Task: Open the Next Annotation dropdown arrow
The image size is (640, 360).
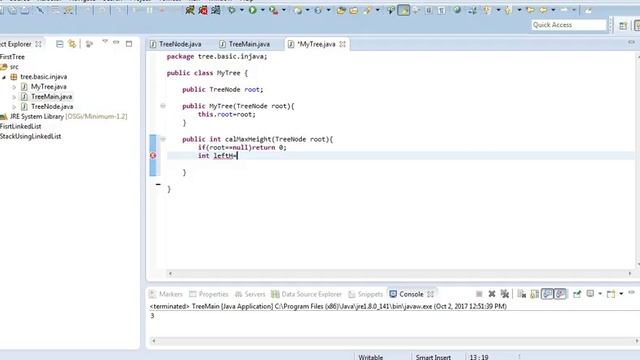Action: click(498, 10)
